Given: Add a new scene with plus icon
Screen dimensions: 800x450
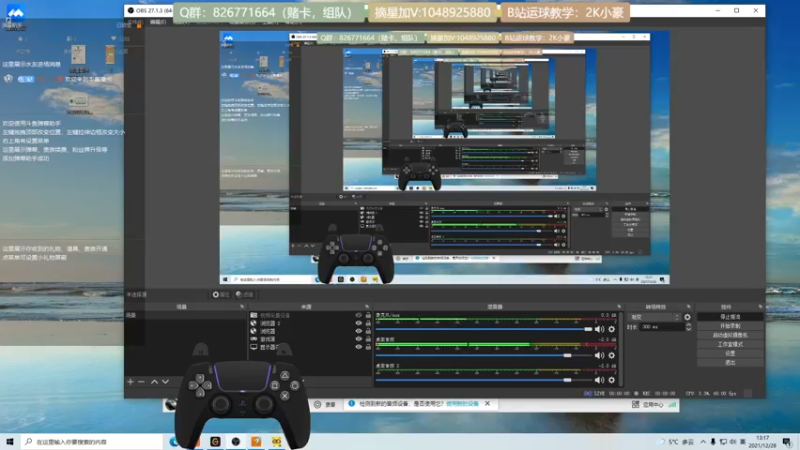Looking at the screenshot, I should click(x=130, y=382).
